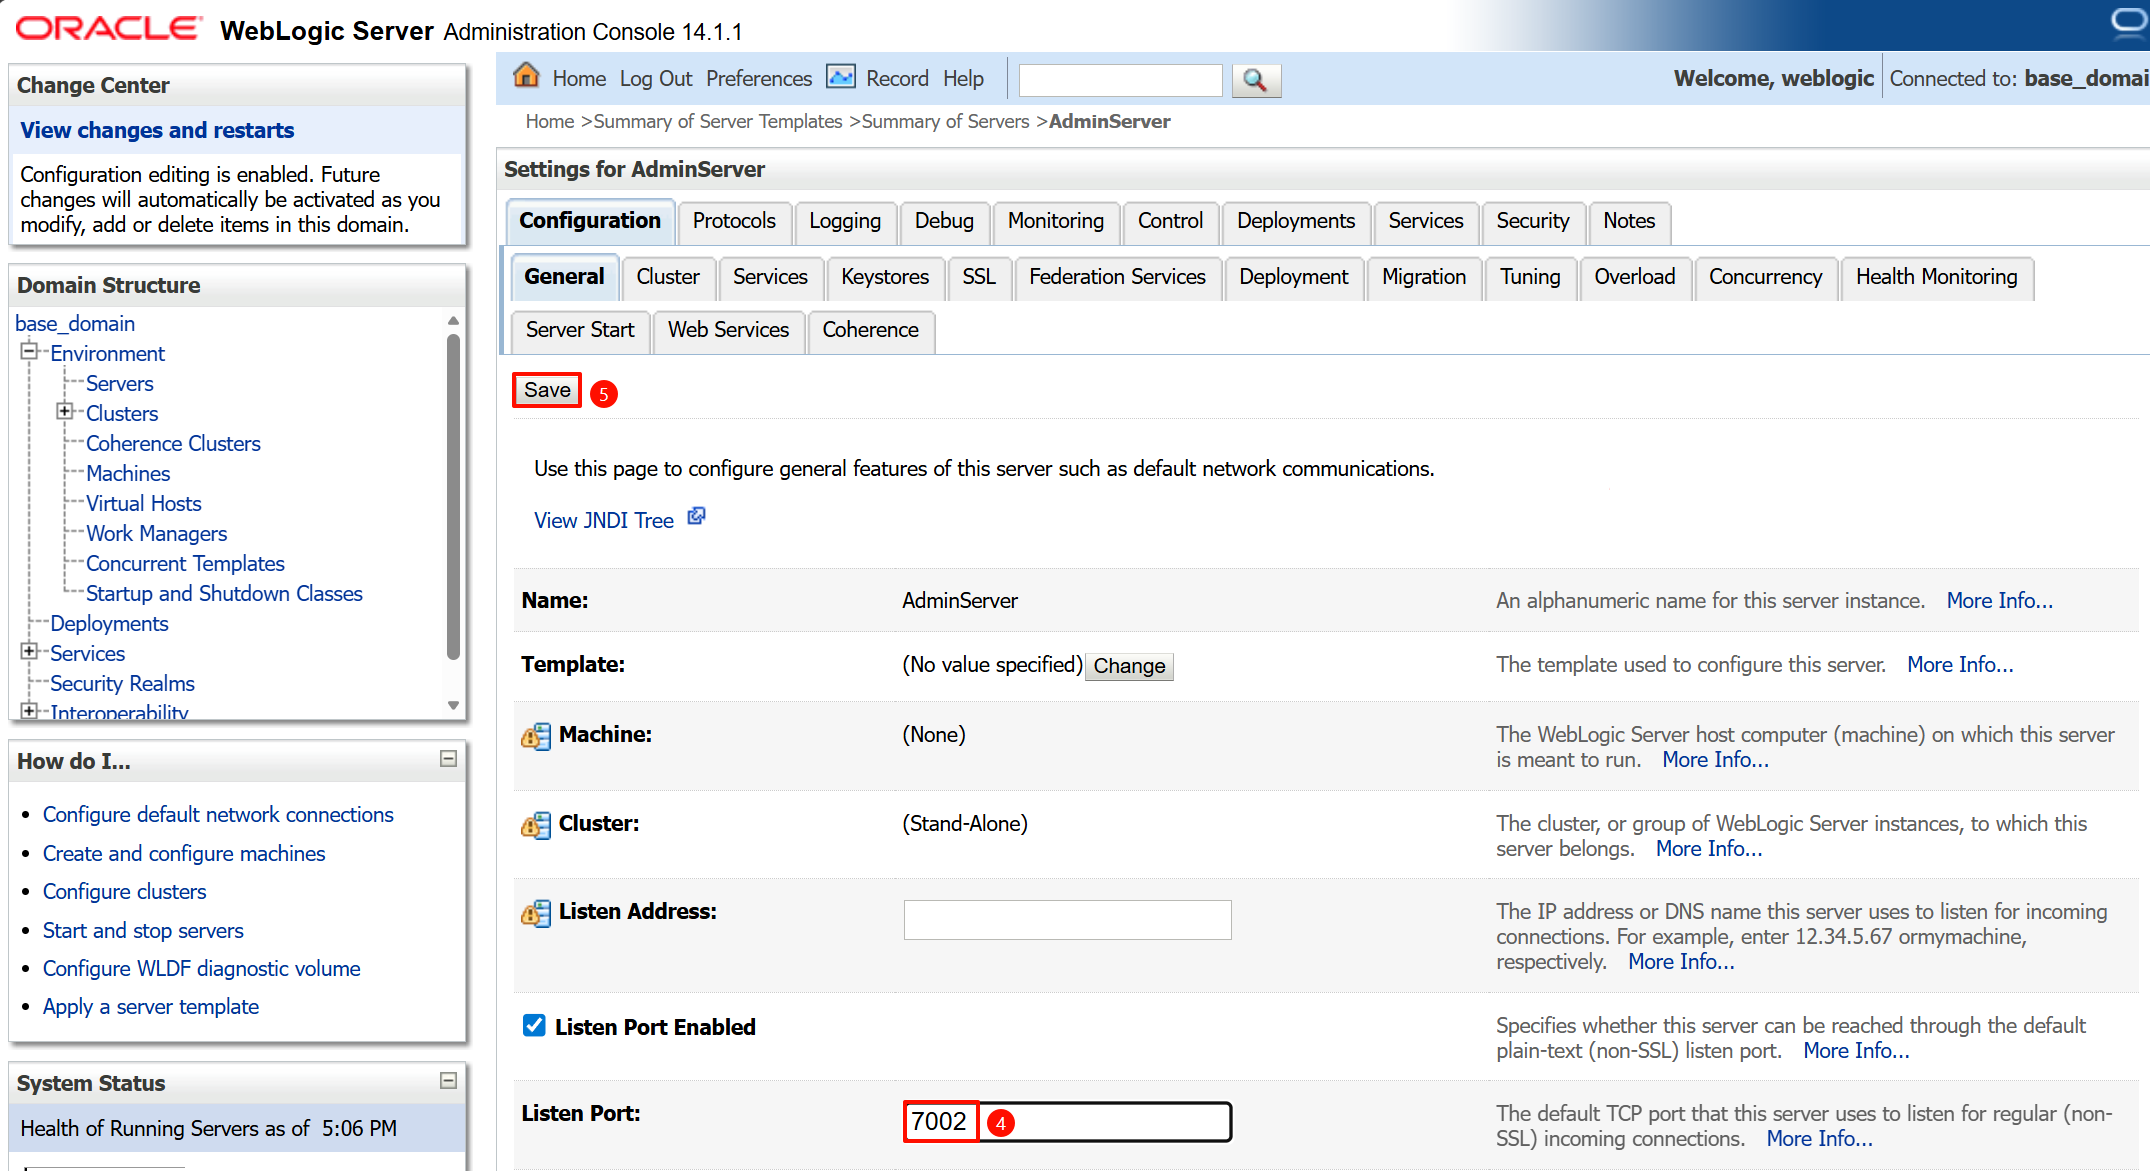Open the Monitoring tab
This screenshot has width=2150, height=1171.
coord(1056,221)
